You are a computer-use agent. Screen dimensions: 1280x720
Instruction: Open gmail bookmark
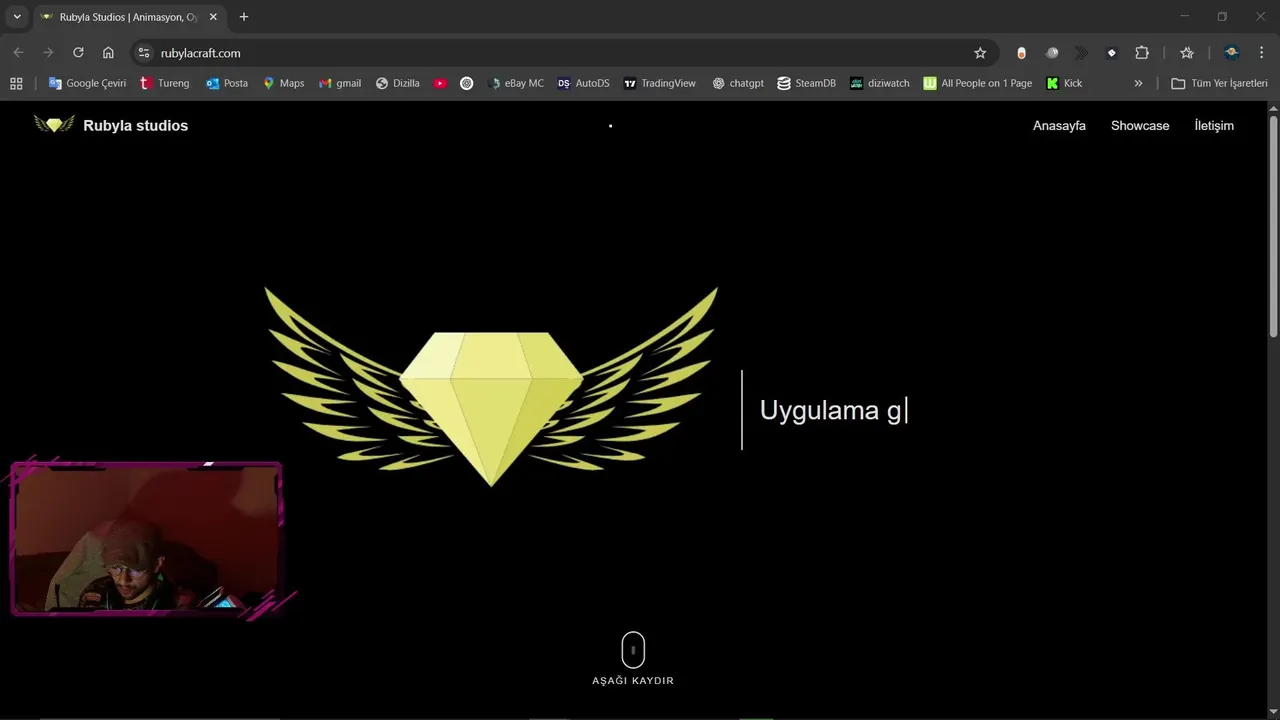[340, 83]
